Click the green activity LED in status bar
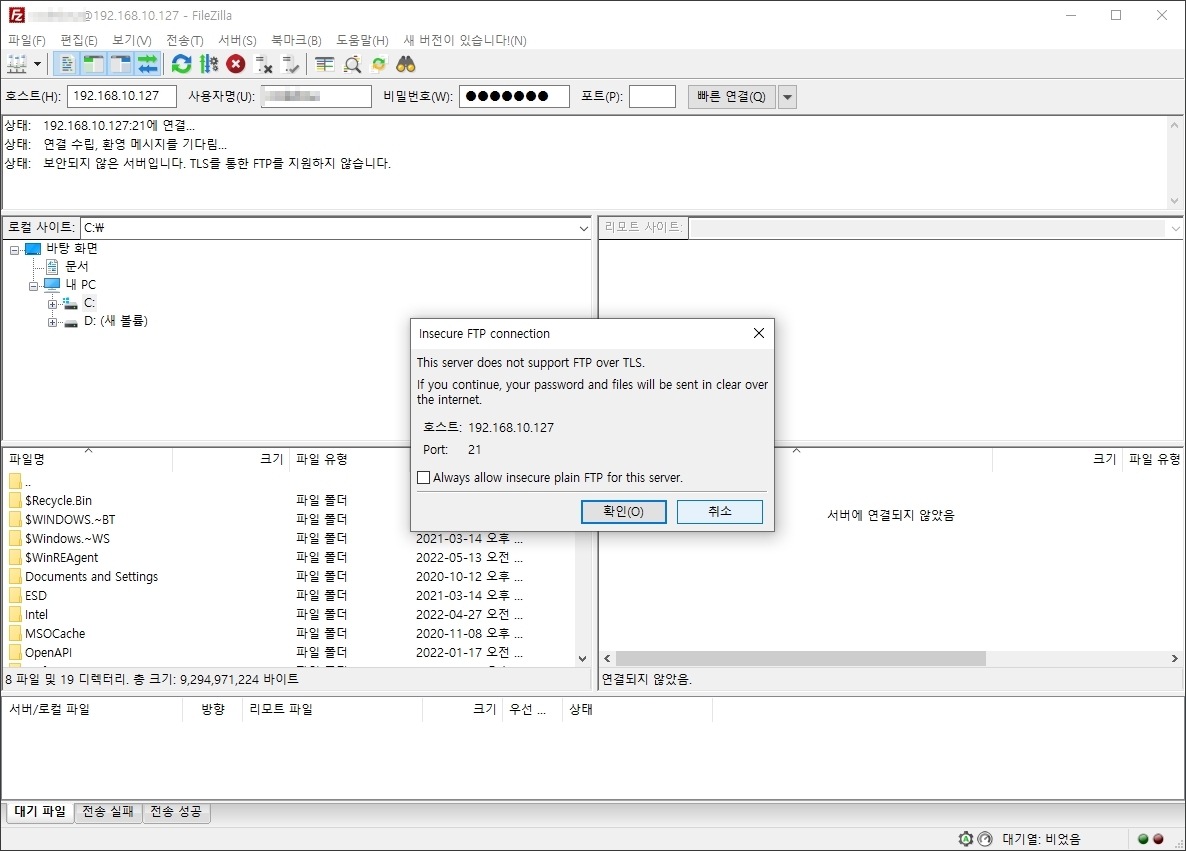The width and height of the screenshot is (1186, 851). 1143,838
